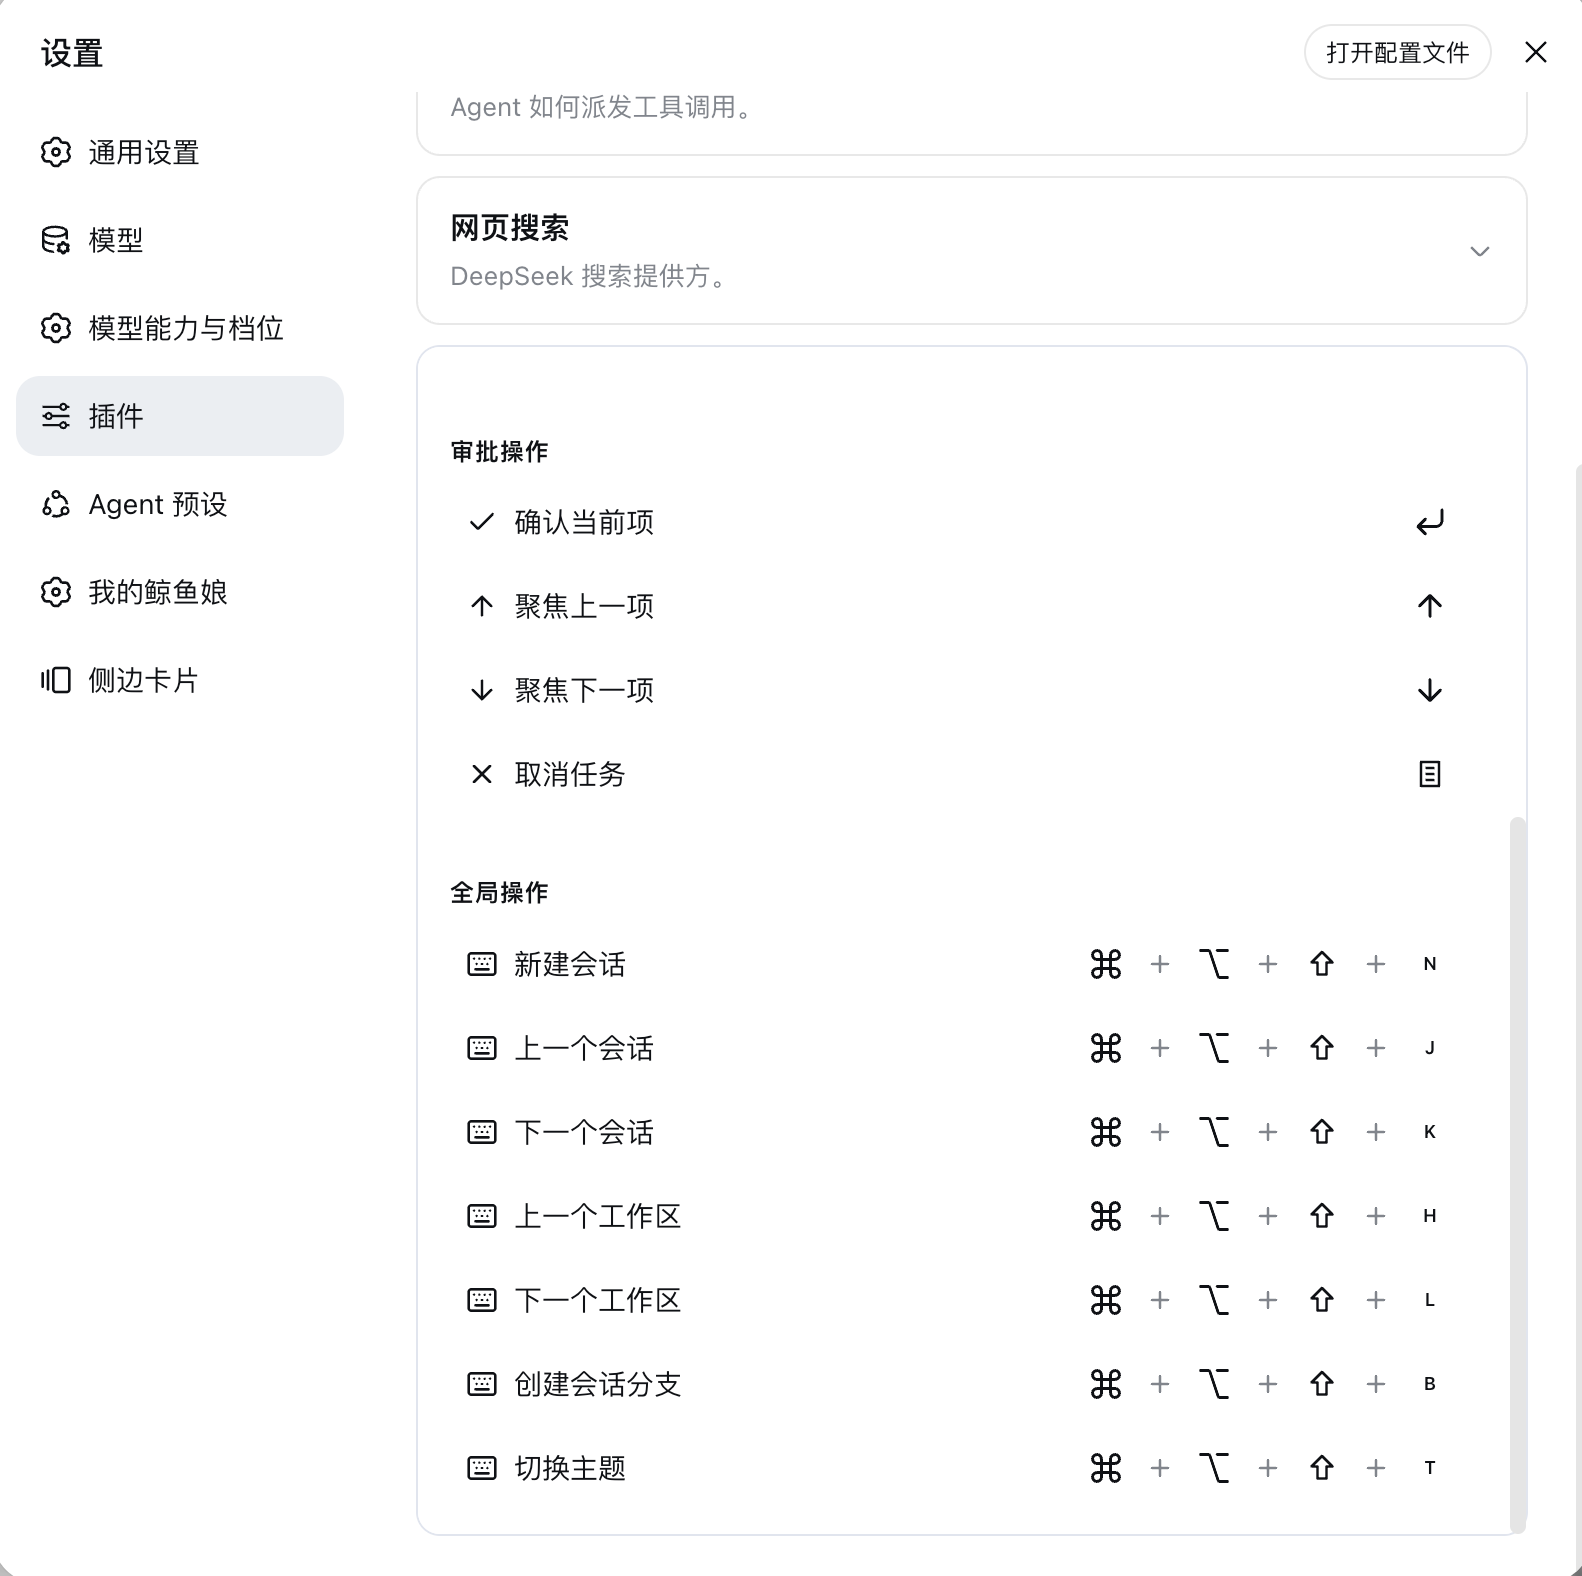Select the 插件 sidebar item
Image resolution: width=1582 pixels, height=1576 pixels.
coord(180,416)
